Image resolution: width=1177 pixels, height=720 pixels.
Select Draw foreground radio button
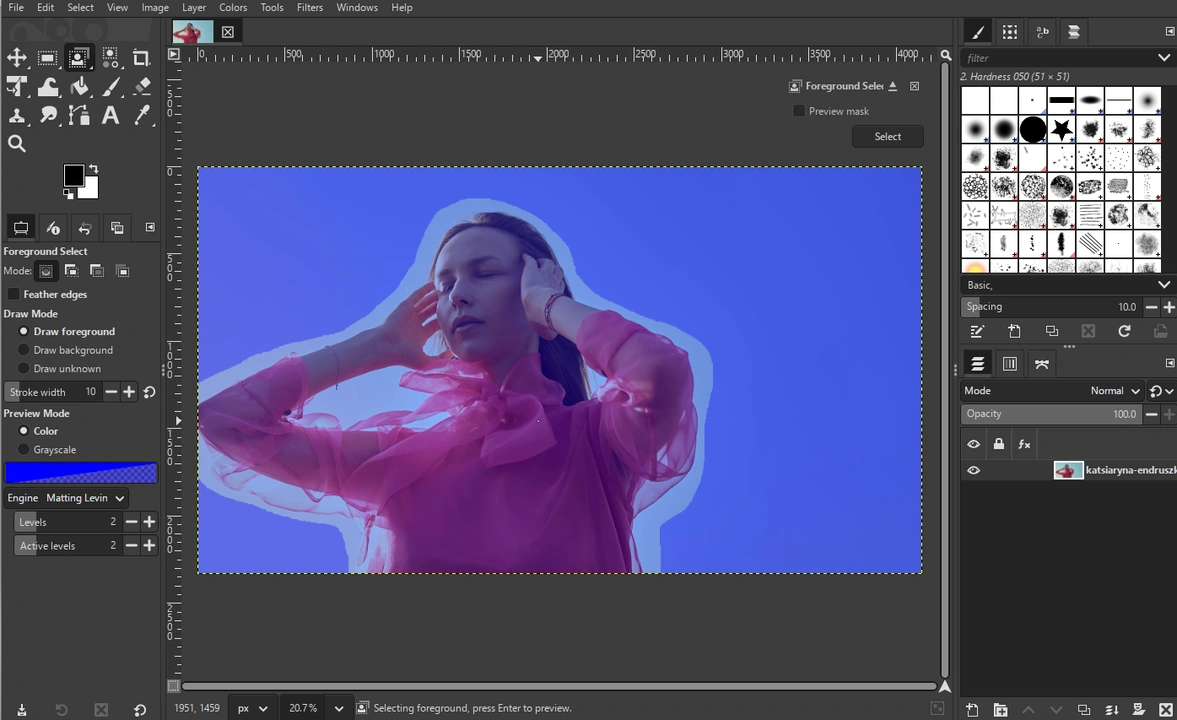click(x=23, y=331)
